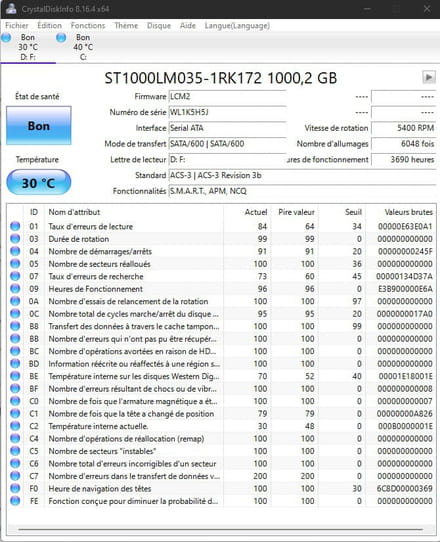Click the Fonctionnalités field S.M.A.R.T., APM, NCQ
This screenshot has height=542, width=440.
point(302,191)
